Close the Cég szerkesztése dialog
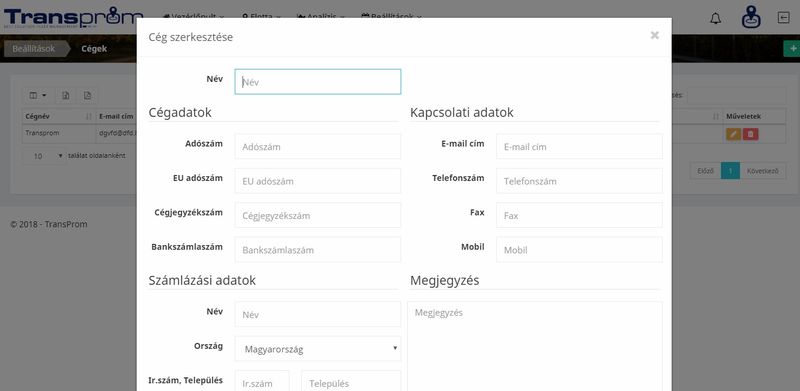 point(655,35)
